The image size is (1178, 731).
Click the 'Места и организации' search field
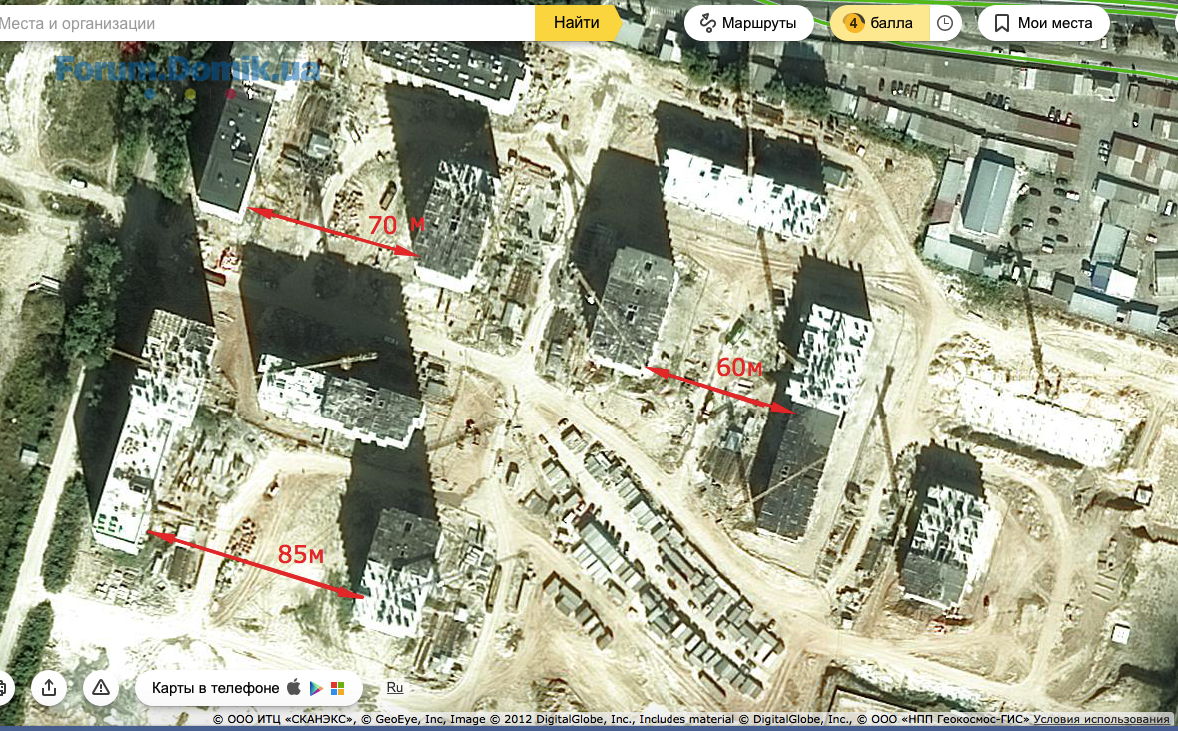point(267,23)
